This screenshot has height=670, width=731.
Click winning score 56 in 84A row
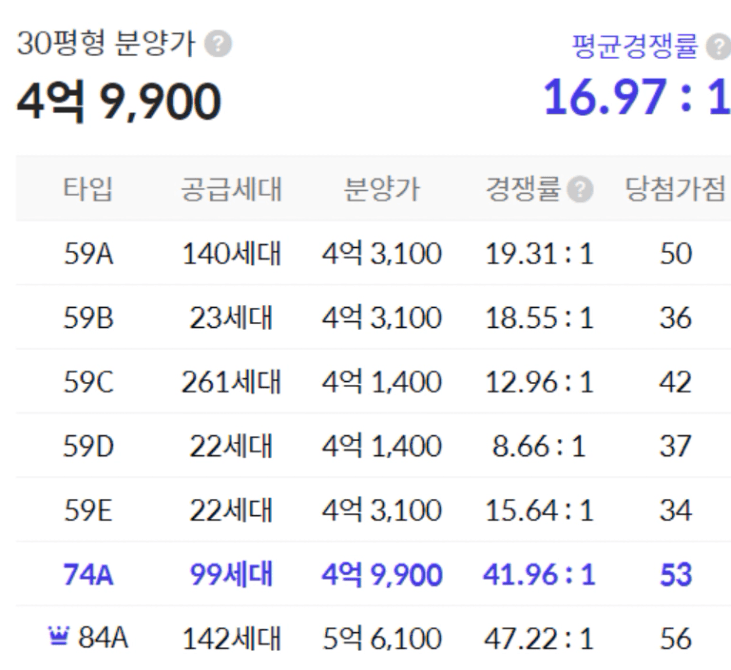click(676, 639)
